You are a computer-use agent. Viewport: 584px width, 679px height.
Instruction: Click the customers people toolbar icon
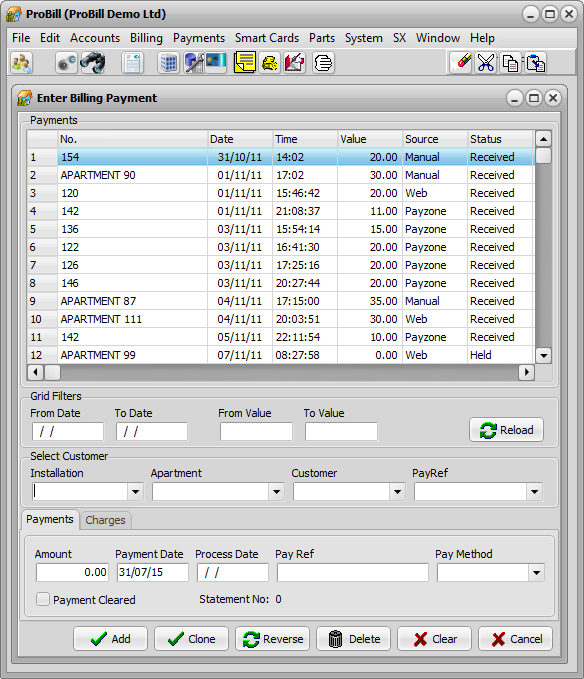click(22, 63)
